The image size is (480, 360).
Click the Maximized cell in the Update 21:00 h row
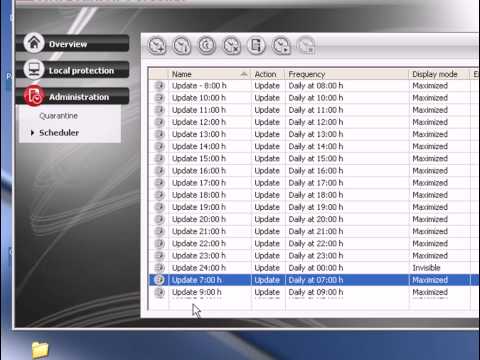(430, 232)
